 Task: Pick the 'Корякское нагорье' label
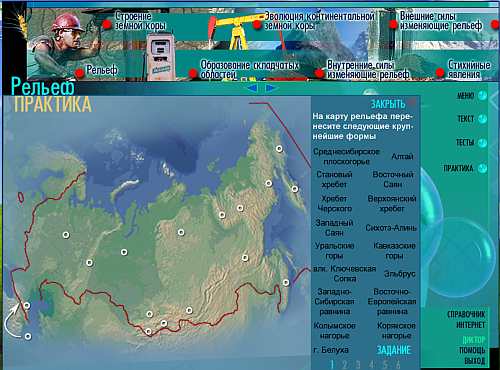[x=396, y=330]
